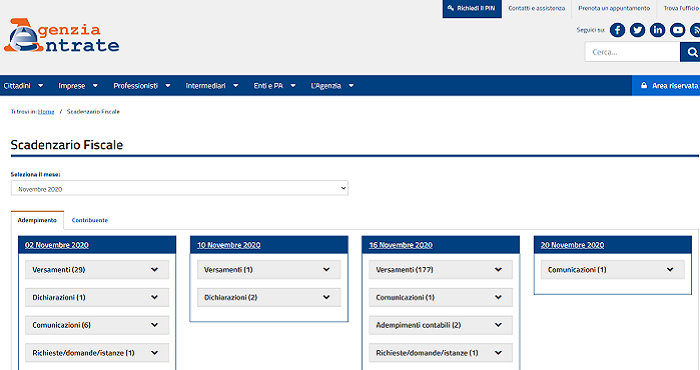700x370 pixels.
Task: Open the Professionisti menu
Action: (142, 86)
